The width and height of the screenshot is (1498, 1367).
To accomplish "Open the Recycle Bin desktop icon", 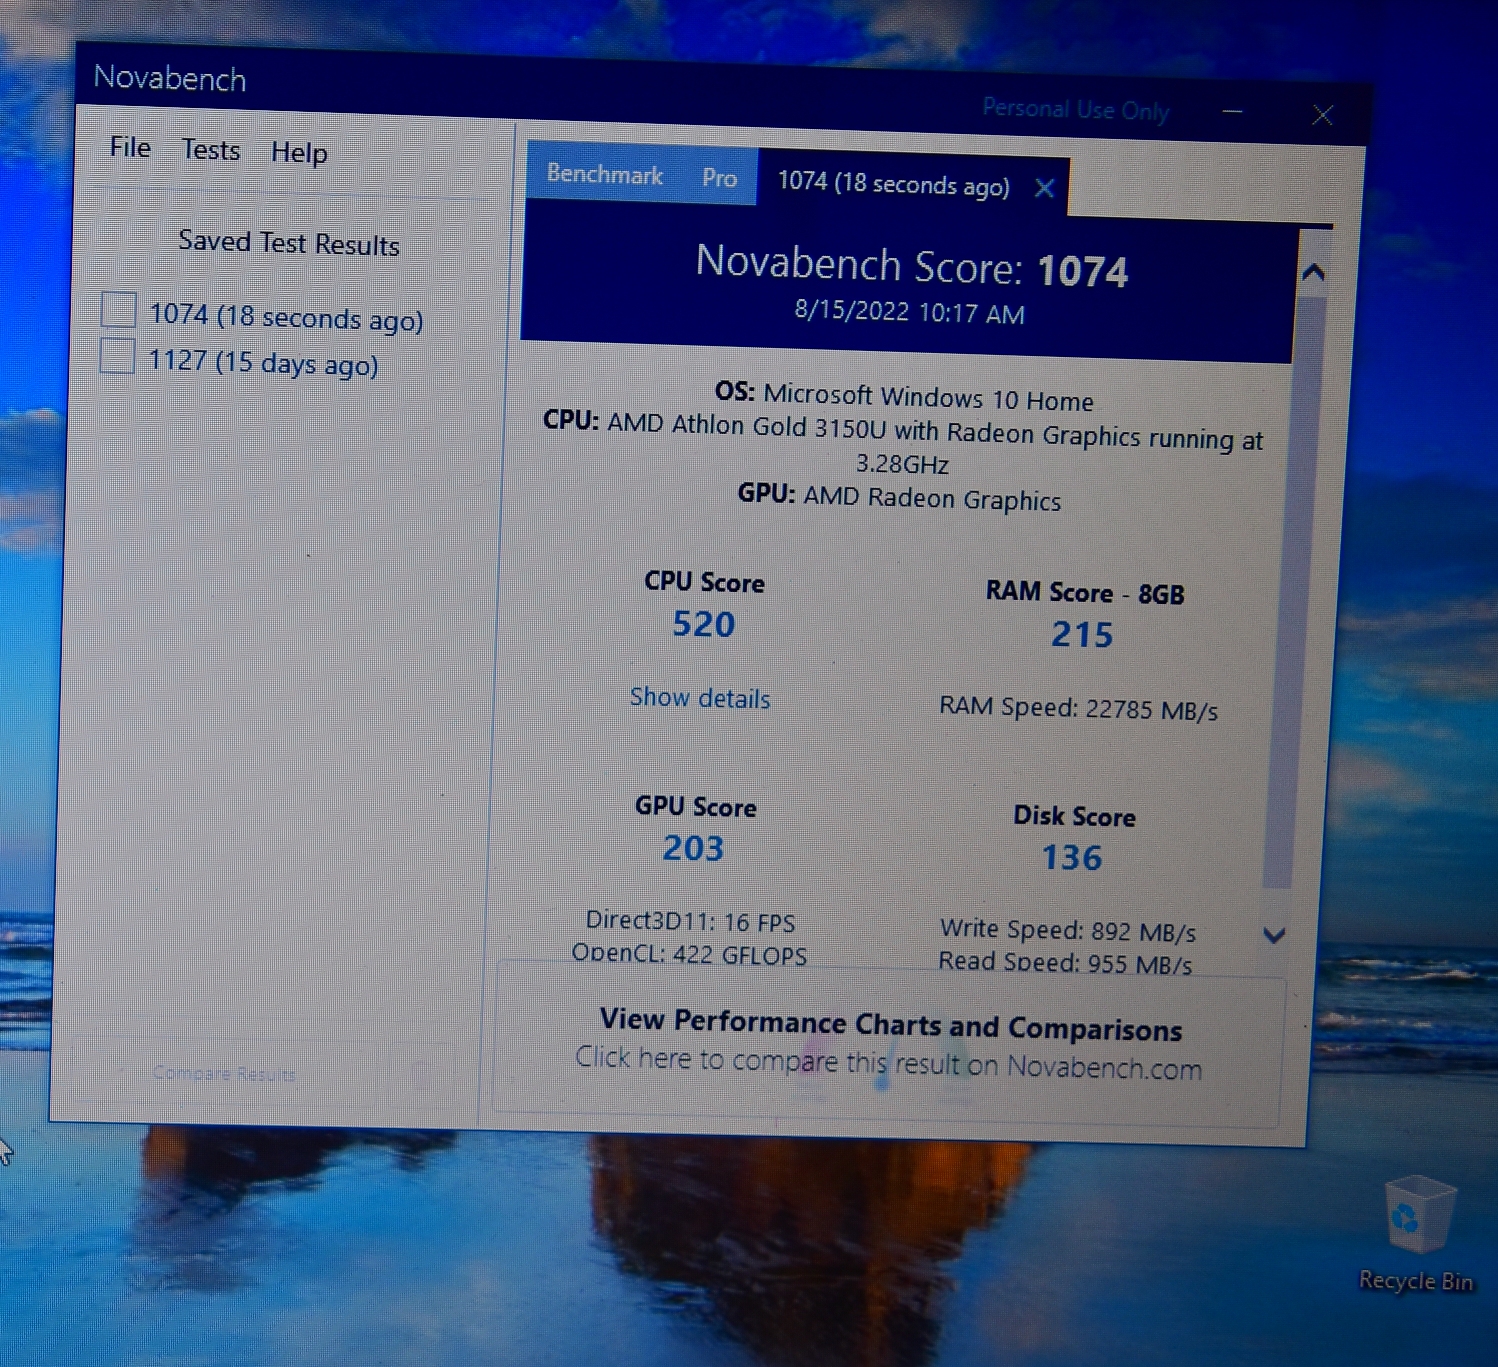I will tap(1418, 1234).
